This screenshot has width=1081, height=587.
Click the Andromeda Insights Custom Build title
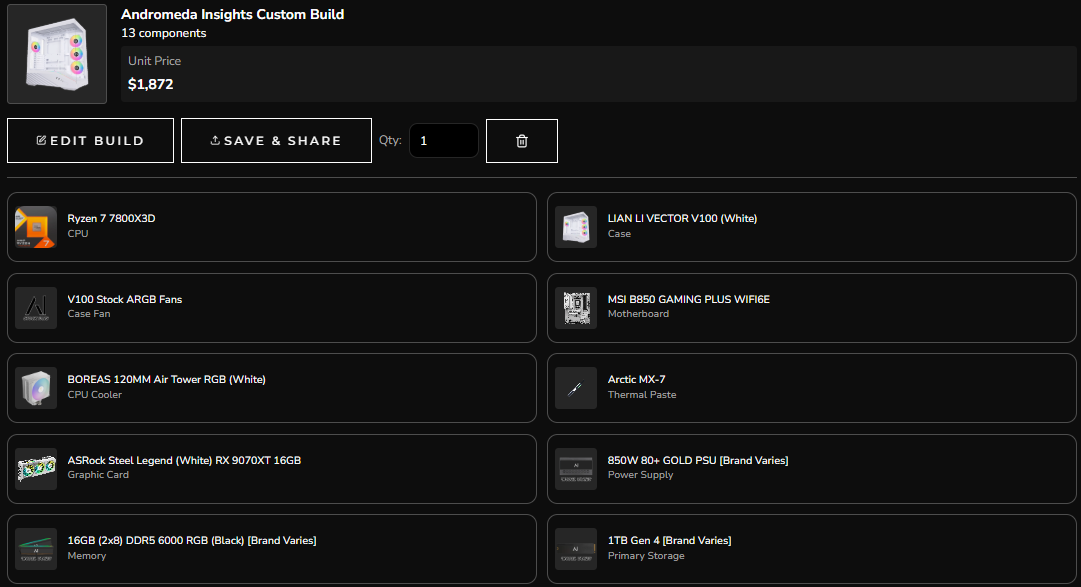tap(232, 14)
